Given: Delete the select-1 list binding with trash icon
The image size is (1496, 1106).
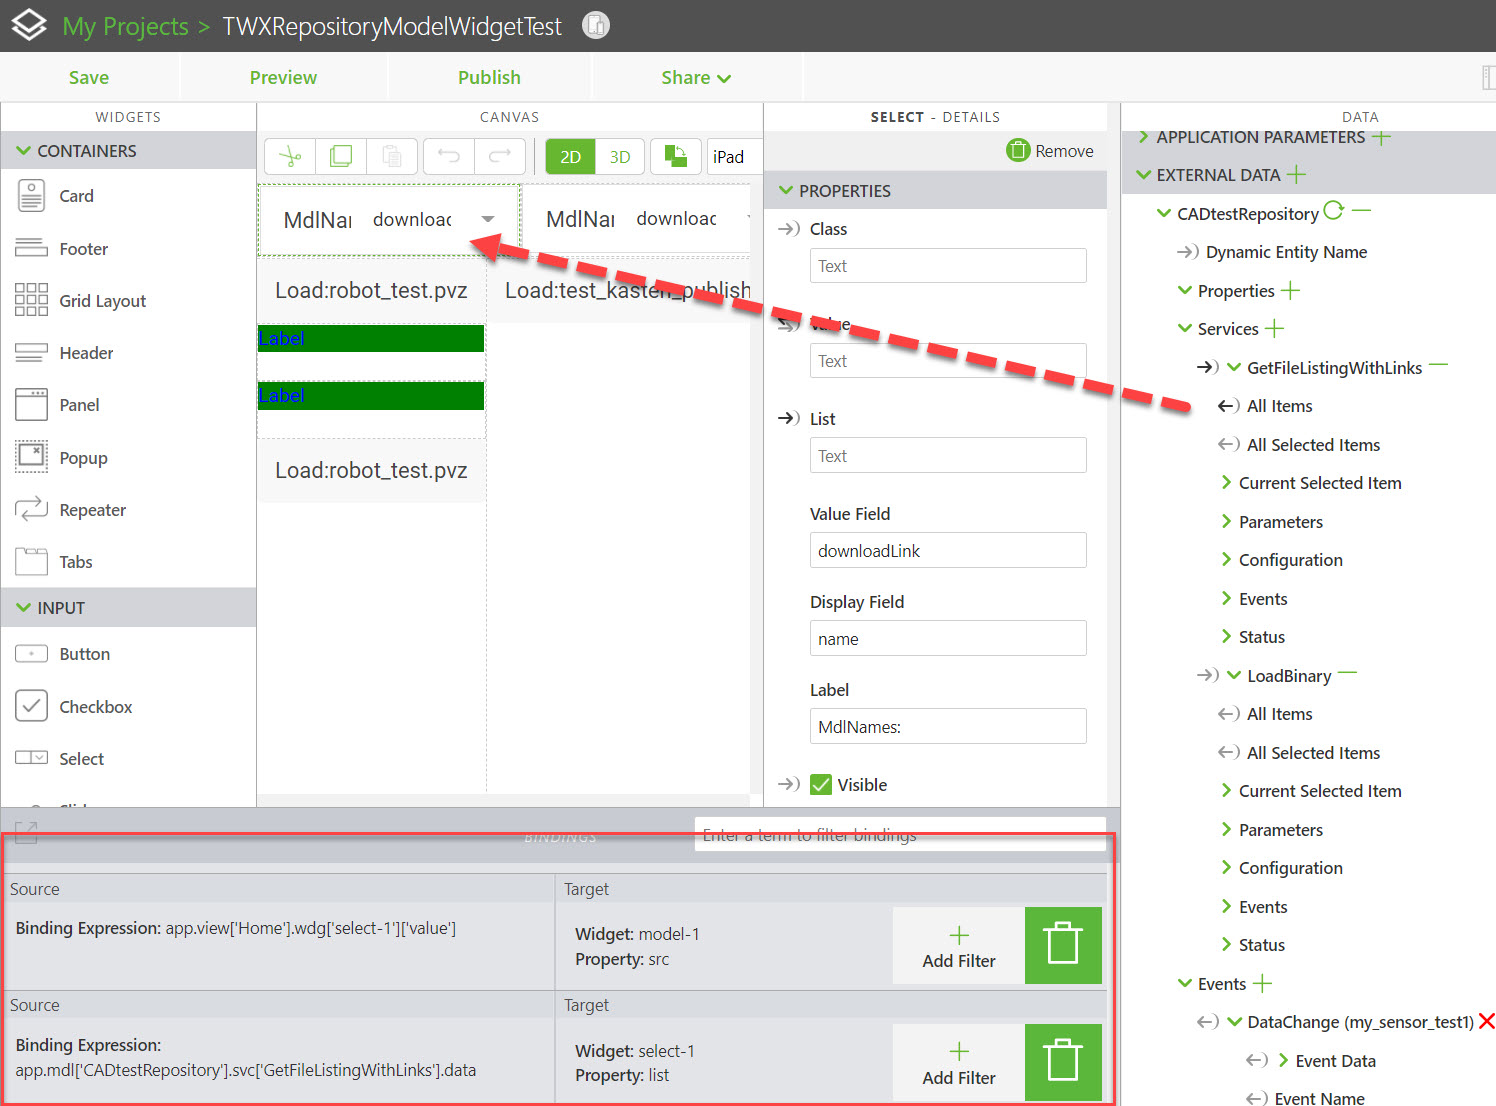Looking at the screenshot, I should [x=1063, y=1061].
